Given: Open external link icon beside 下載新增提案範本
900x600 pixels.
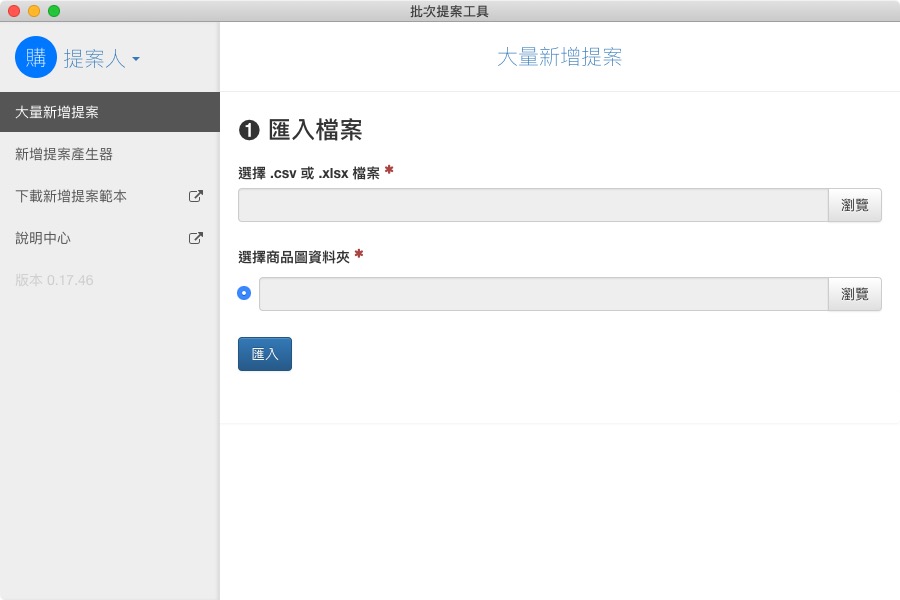Looking at the screenshot, I should (196, 196).
